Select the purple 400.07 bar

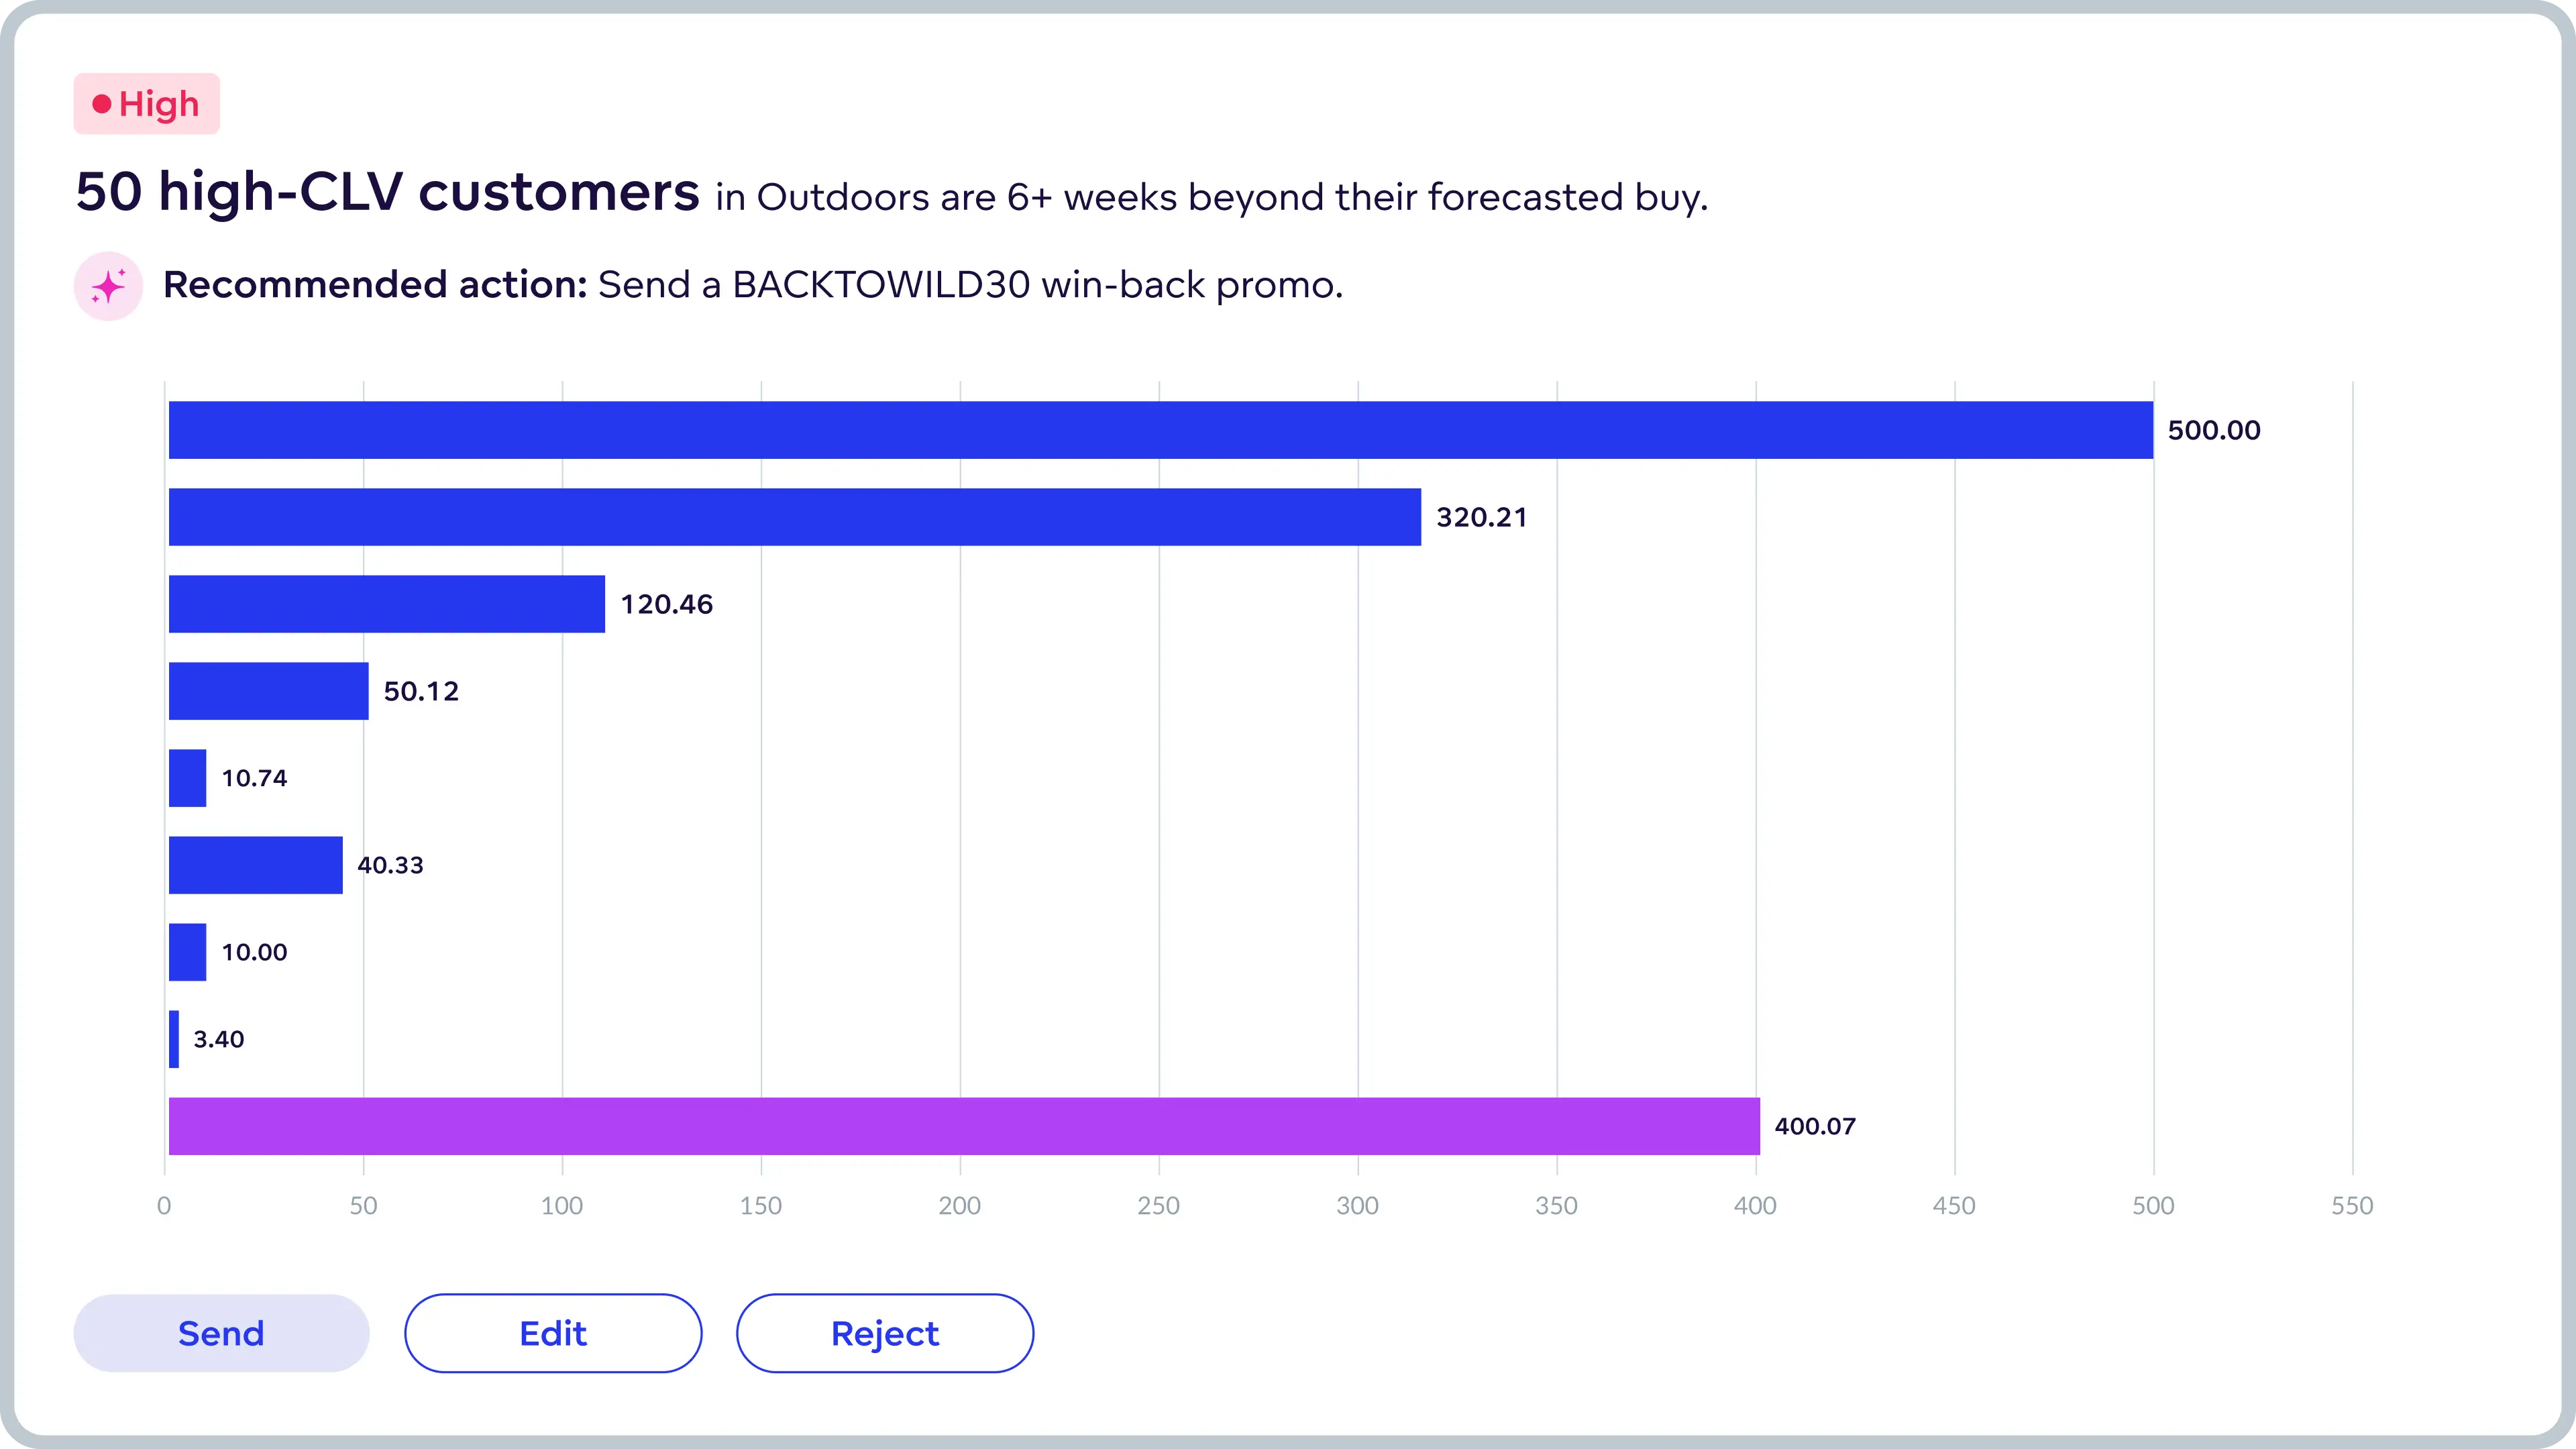pyautogui.click(x=963, y=1126)
